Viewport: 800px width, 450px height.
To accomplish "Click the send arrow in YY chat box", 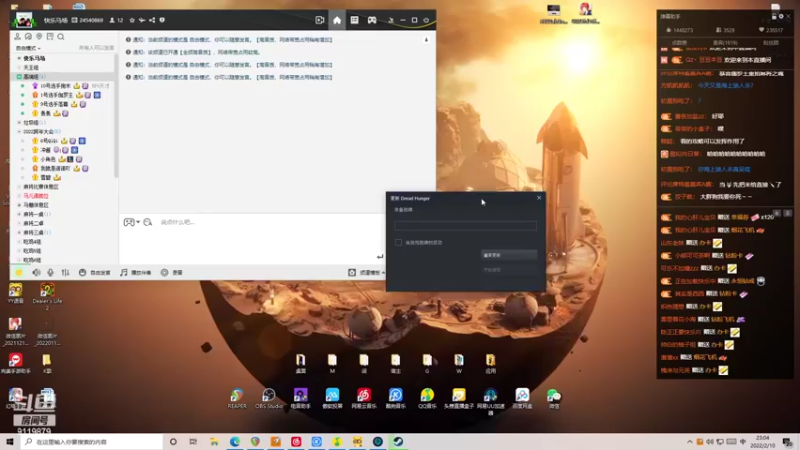I will [x=380, y=257].
